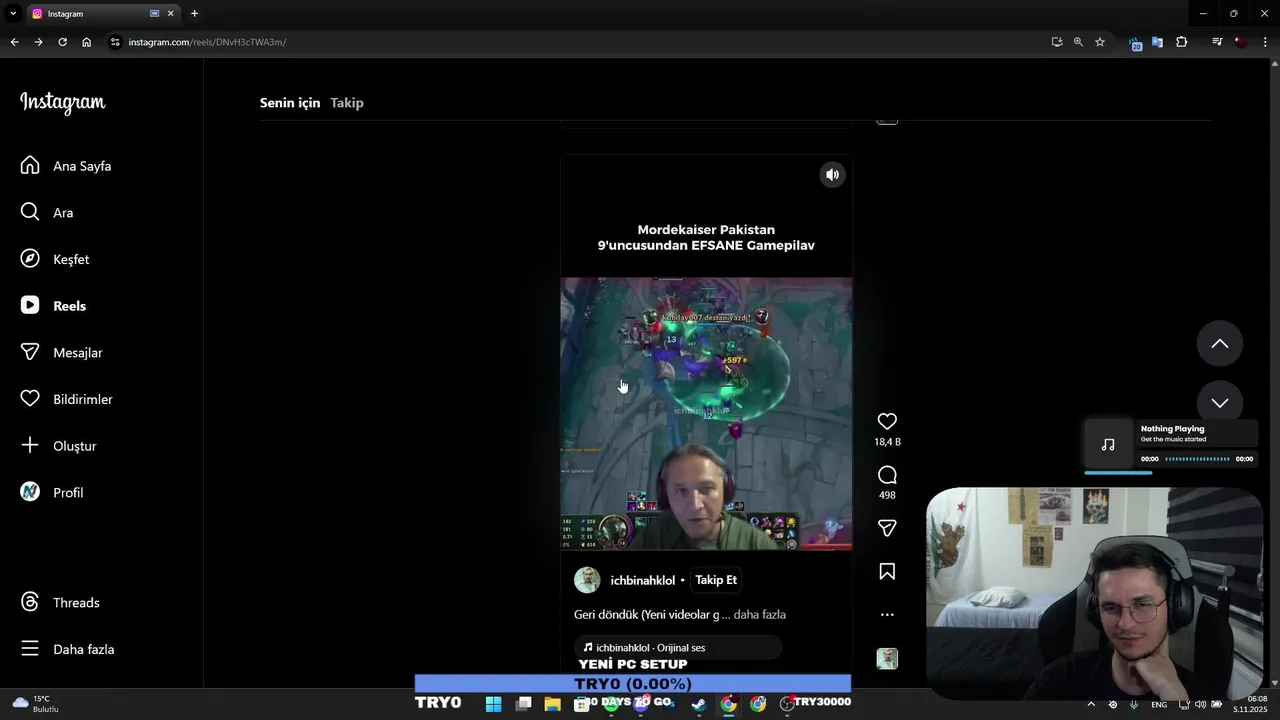Open Profil avatar in sidebar

point(30,492)
